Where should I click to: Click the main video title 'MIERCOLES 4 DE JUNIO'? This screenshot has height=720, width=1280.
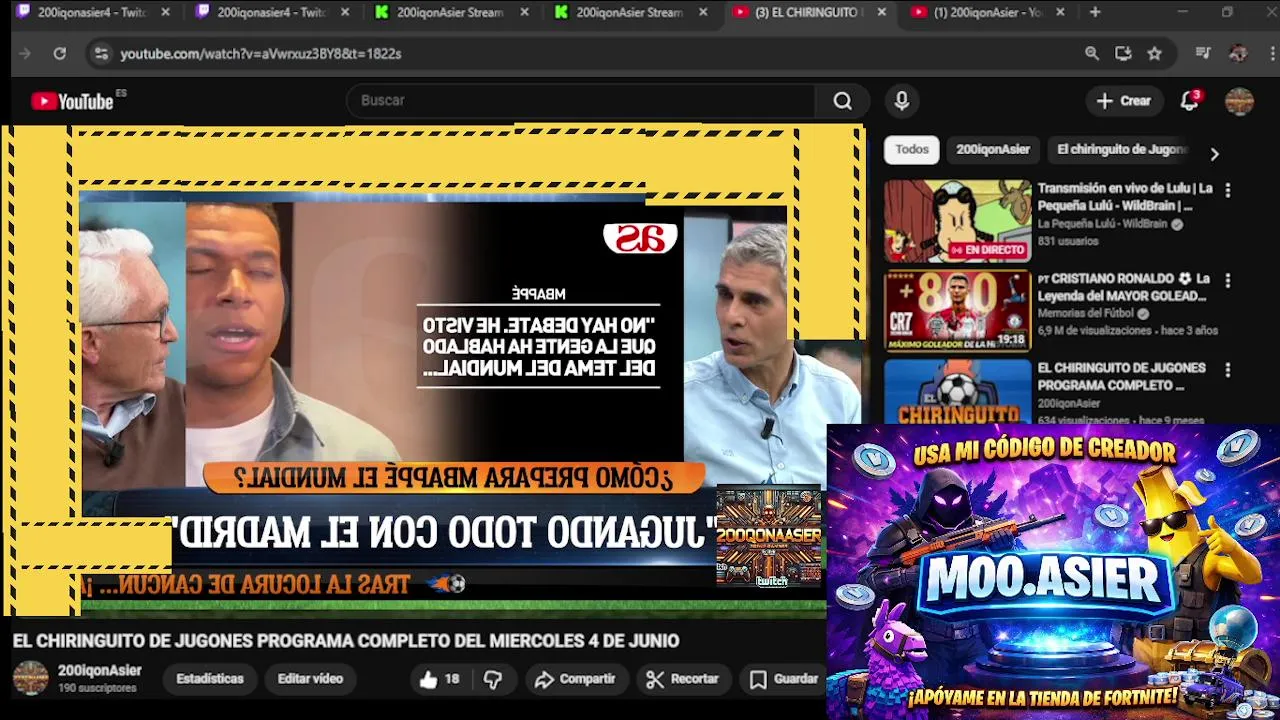(346, 641)
